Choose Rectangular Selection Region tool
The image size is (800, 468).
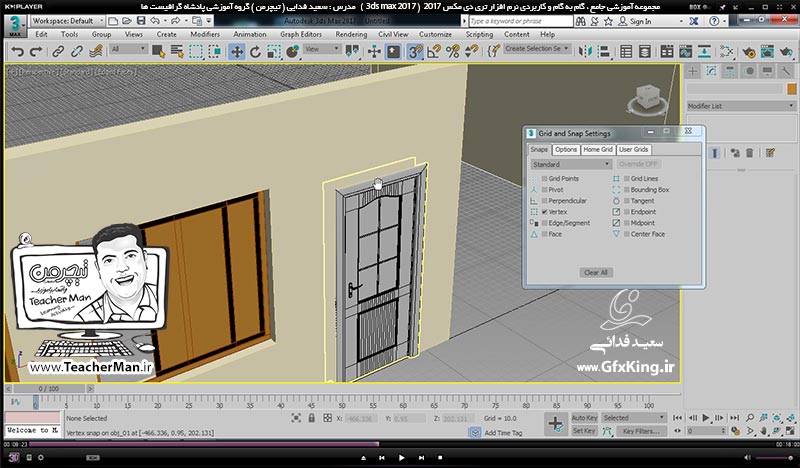pyautogui.click(x=196, y=52)
